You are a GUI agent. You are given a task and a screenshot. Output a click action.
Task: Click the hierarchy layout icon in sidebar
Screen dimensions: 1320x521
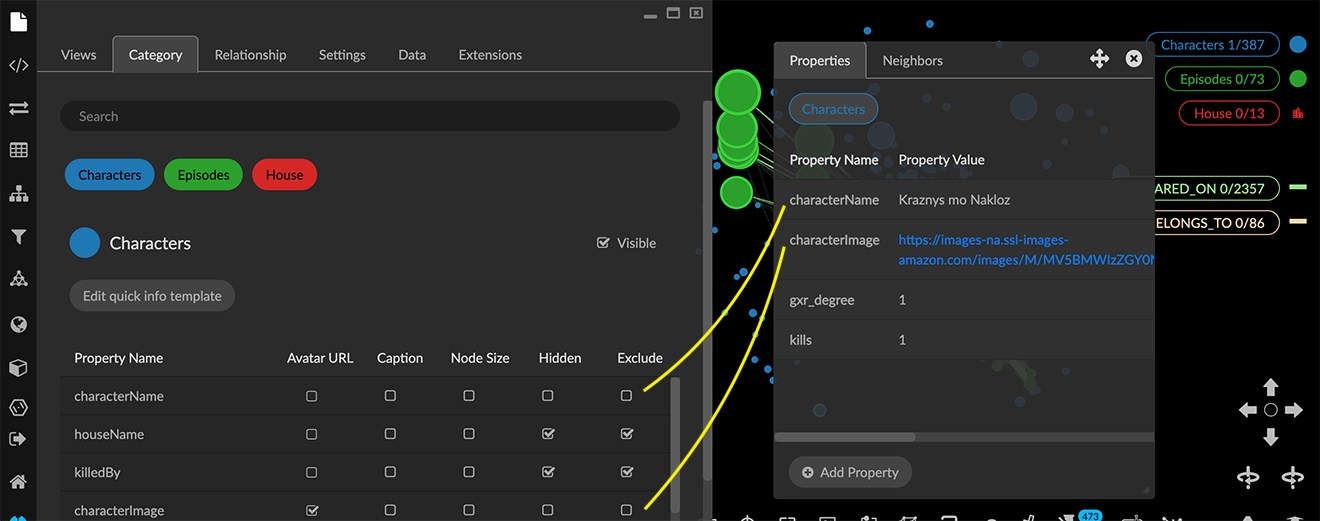point(18,194)
